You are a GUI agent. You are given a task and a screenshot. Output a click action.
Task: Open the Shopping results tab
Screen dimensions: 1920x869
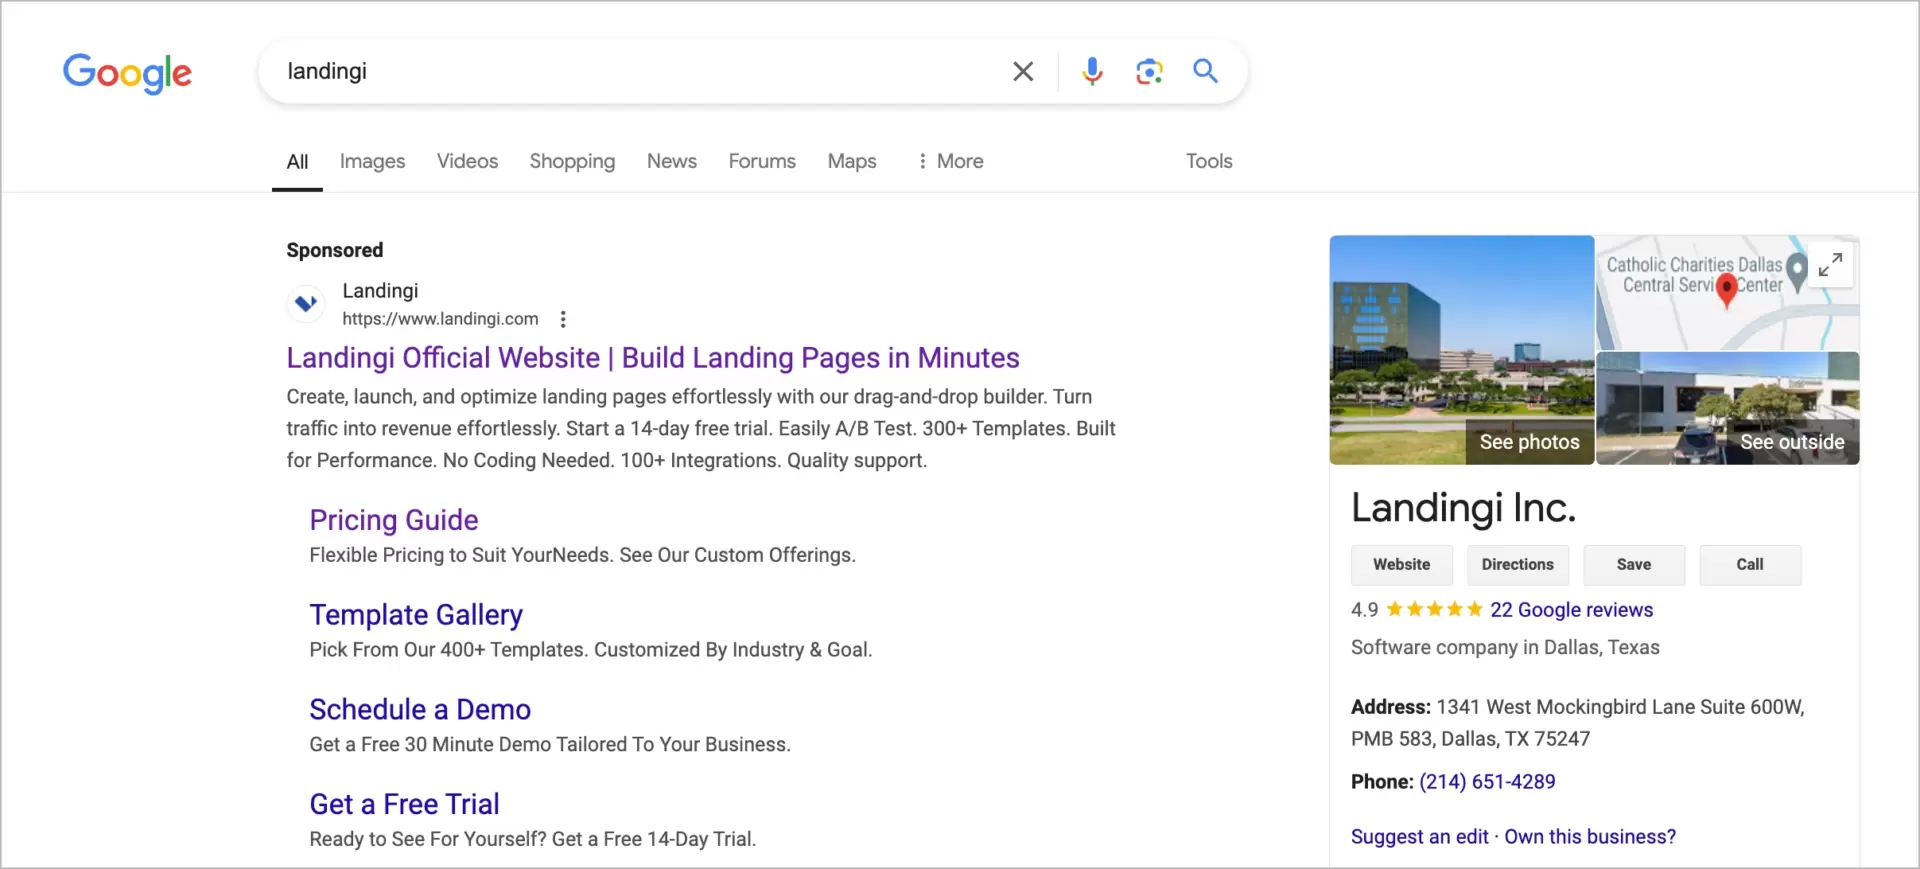click(572, 161)
